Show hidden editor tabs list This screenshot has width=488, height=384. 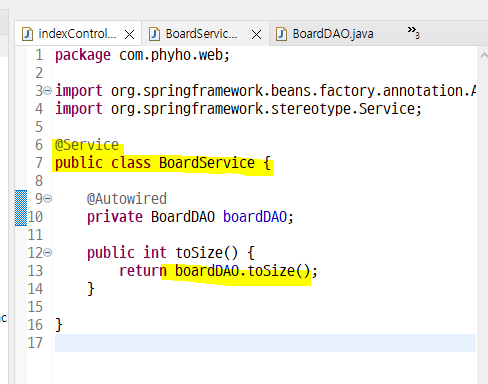click(413, 32)
